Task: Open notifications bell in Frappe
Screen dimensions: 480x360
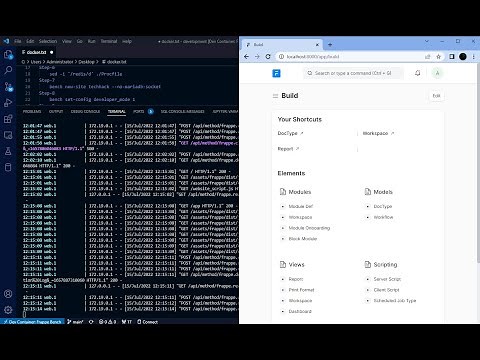Action: coord(417,73)
